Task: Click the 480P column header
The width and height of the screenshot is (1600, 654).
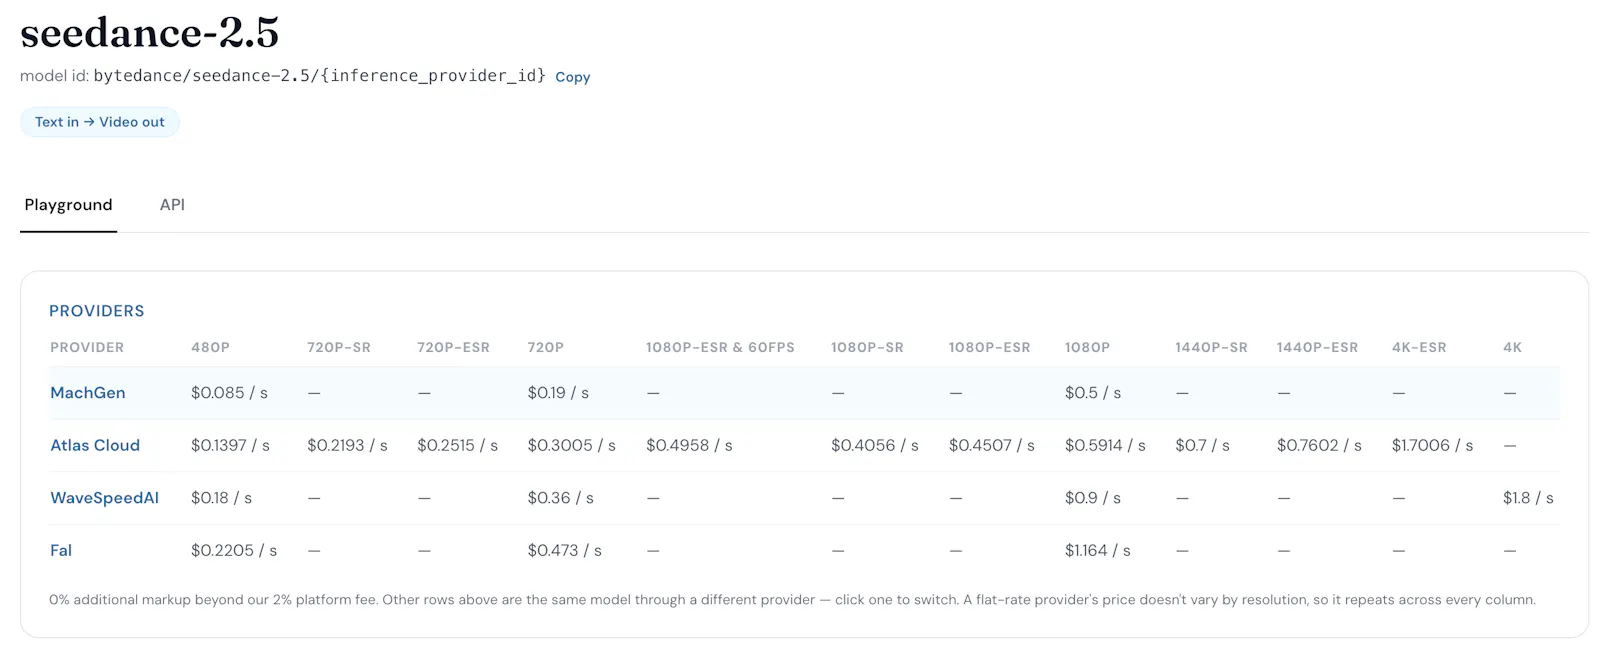Action: click(x=210, y=348)
